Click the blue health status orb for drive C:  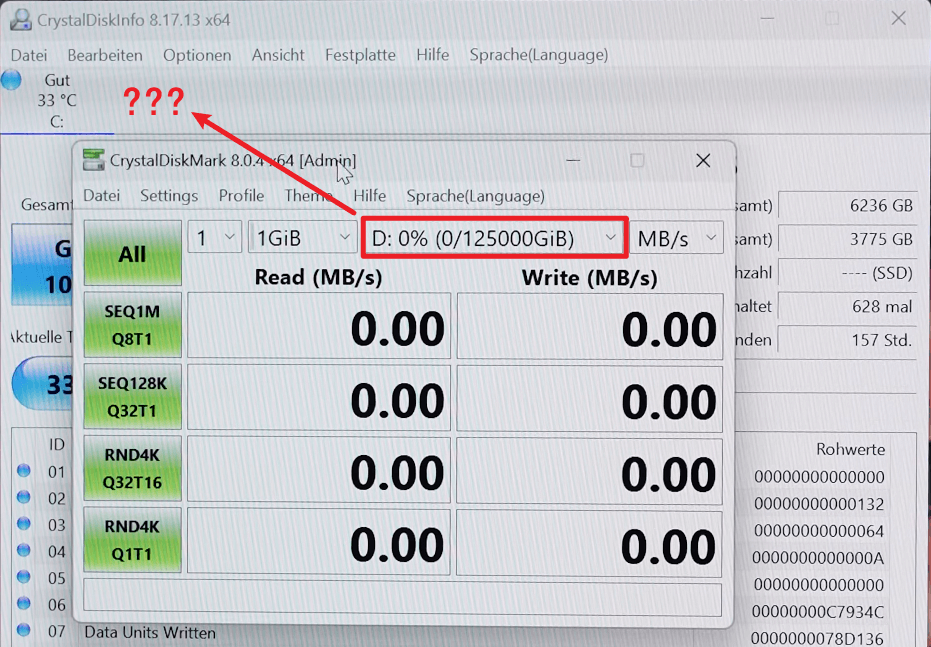pos(11,80)
